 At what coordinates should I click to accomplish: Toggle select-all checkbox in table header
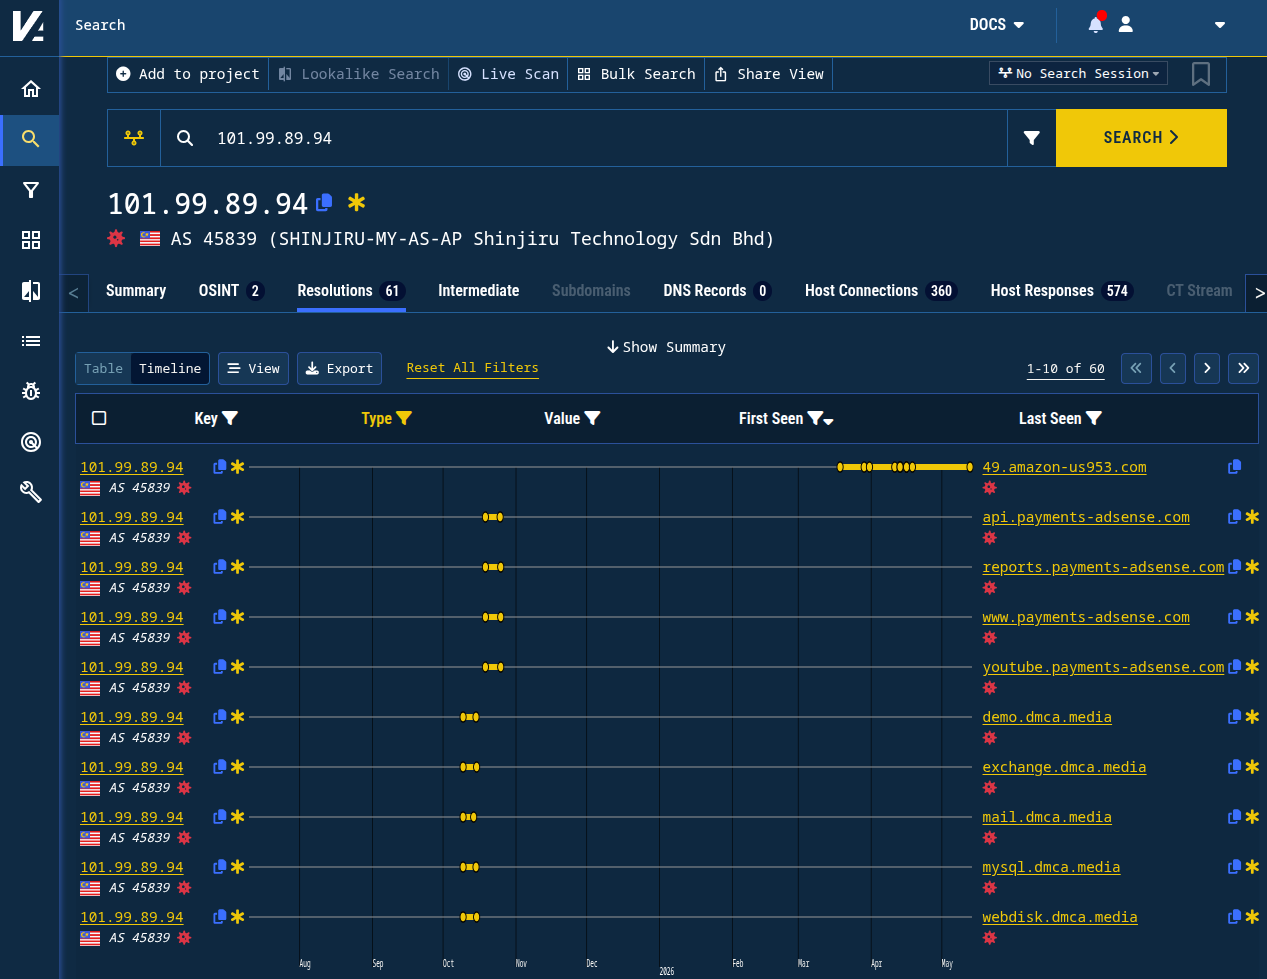tap(99, 418)
